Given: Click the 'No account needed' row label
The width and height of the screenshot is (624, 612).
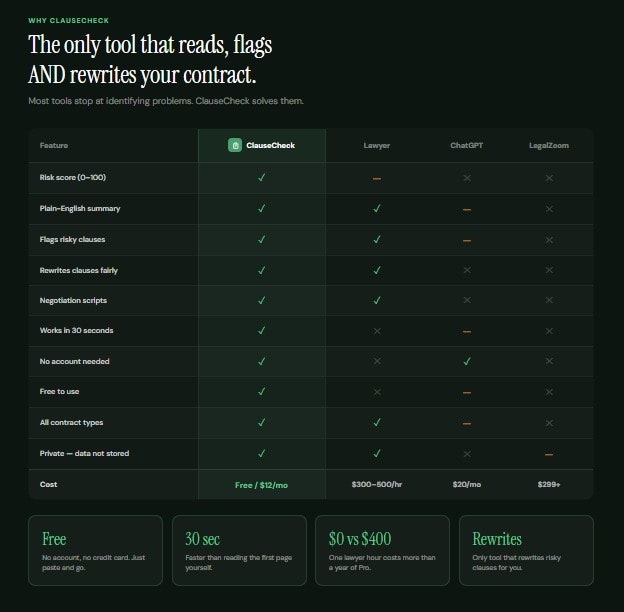Looking at the screenshot, I should coord(74,361).
